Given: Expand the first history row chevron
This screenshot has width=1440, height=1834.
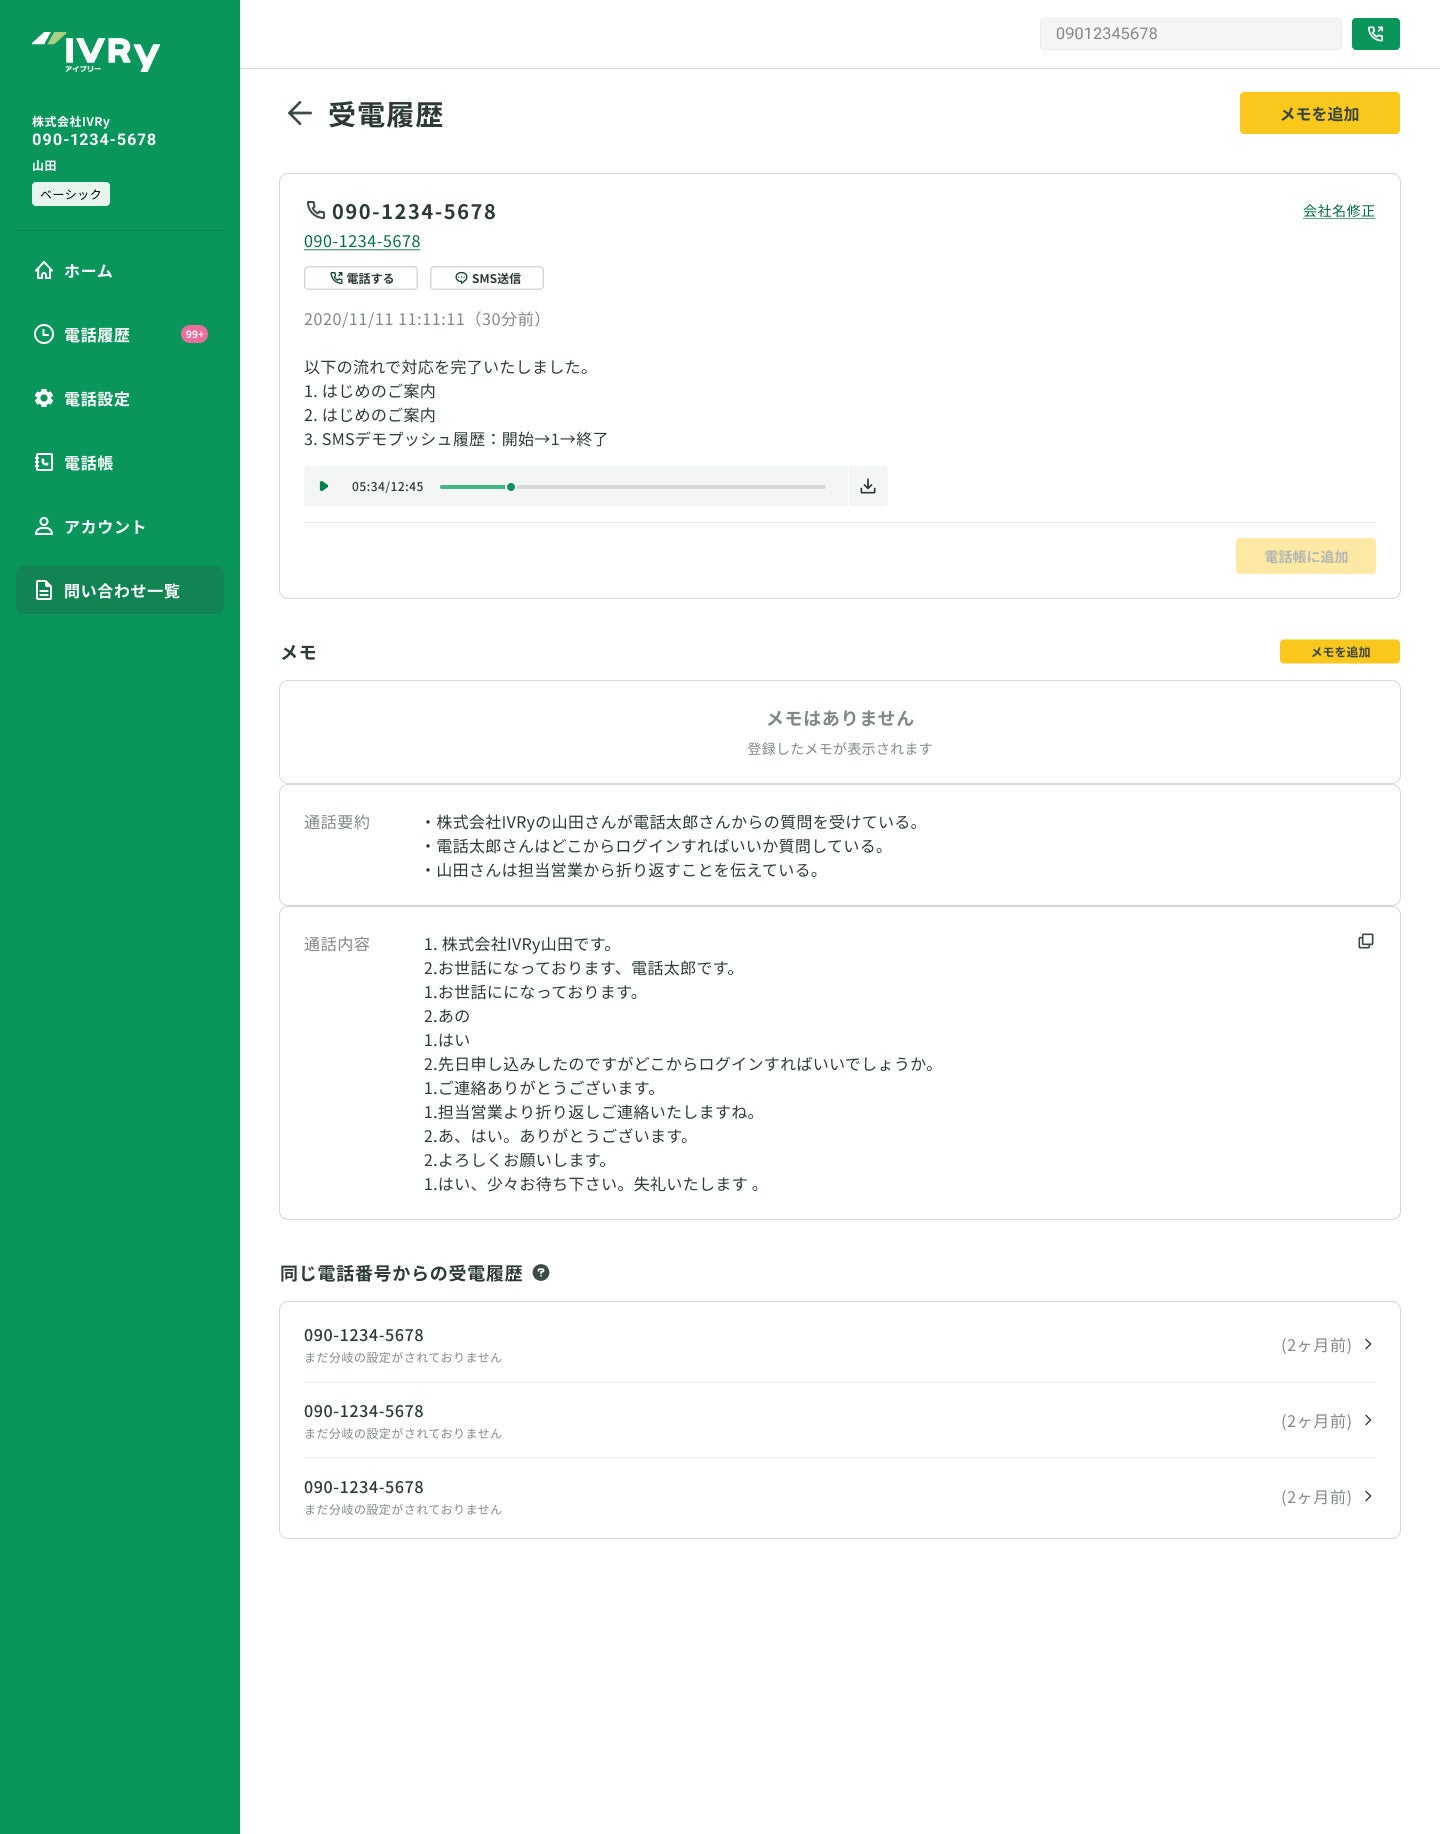Looking at the screenshot, I should (1368, 1344).
